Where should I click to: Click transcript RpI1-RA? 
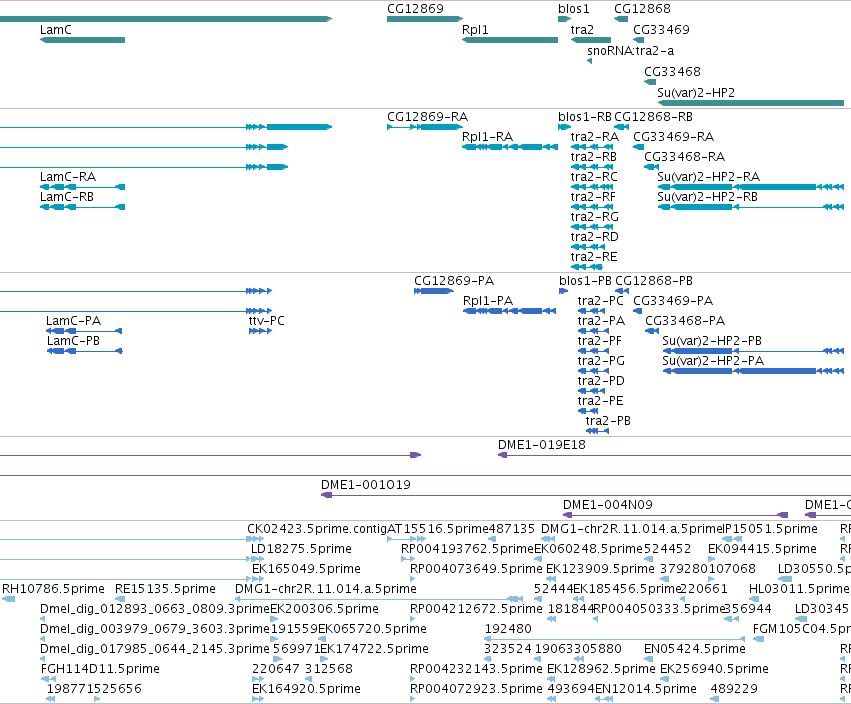[x=510, y=147]
